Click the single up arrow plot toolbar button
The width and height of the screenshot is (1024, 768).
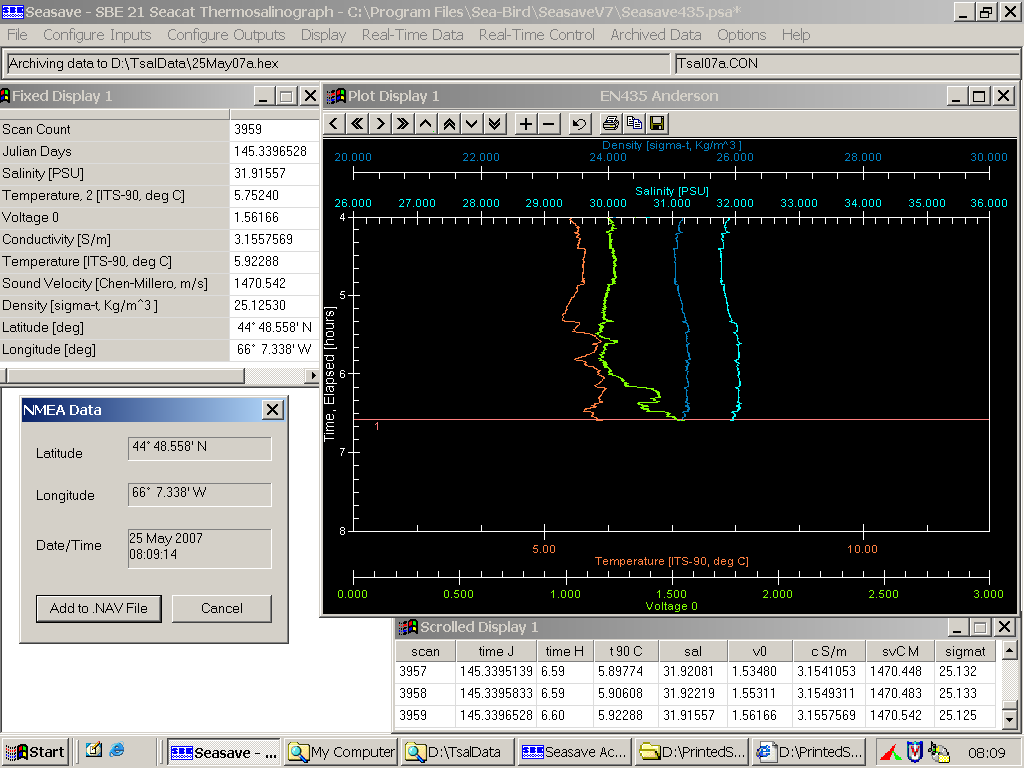pos(426,123)
